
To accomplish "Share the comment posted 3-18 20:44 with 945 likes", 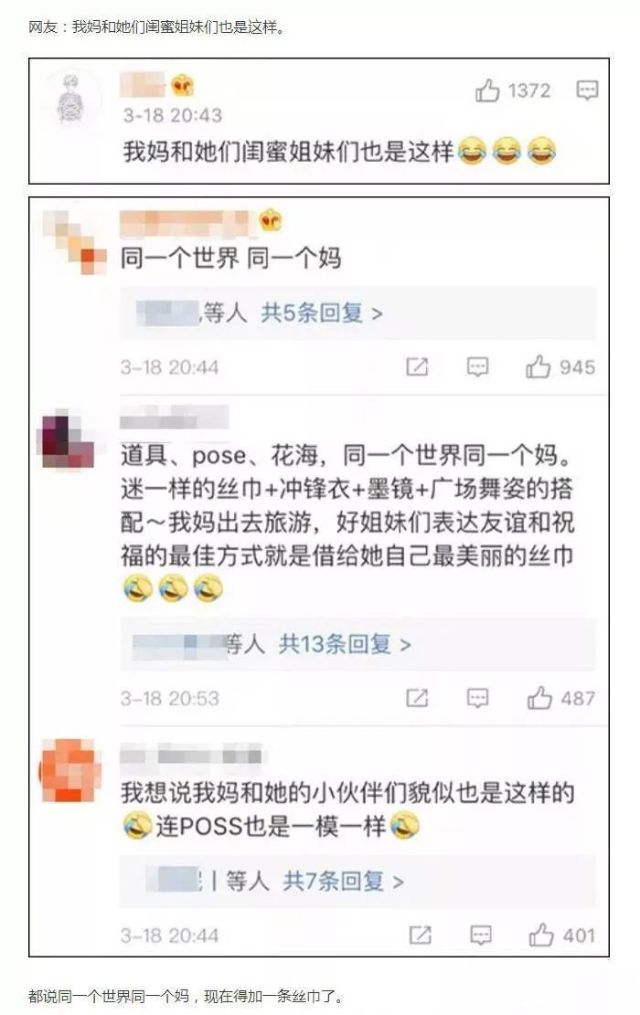I will (x=417, y=367).
